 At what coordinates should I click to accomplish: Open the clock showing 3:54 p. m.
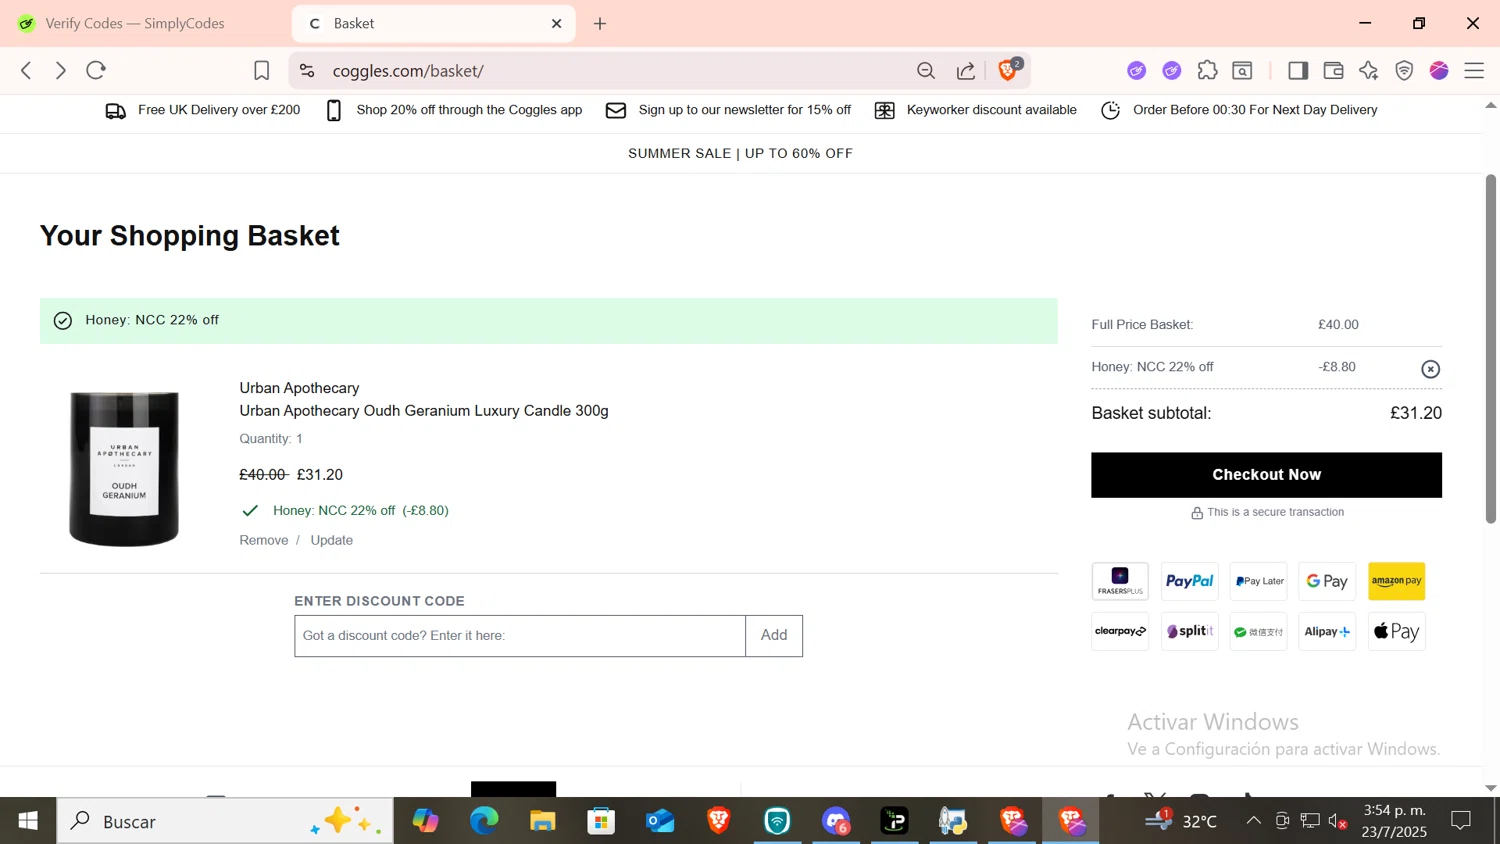[x=1395, y=821]
